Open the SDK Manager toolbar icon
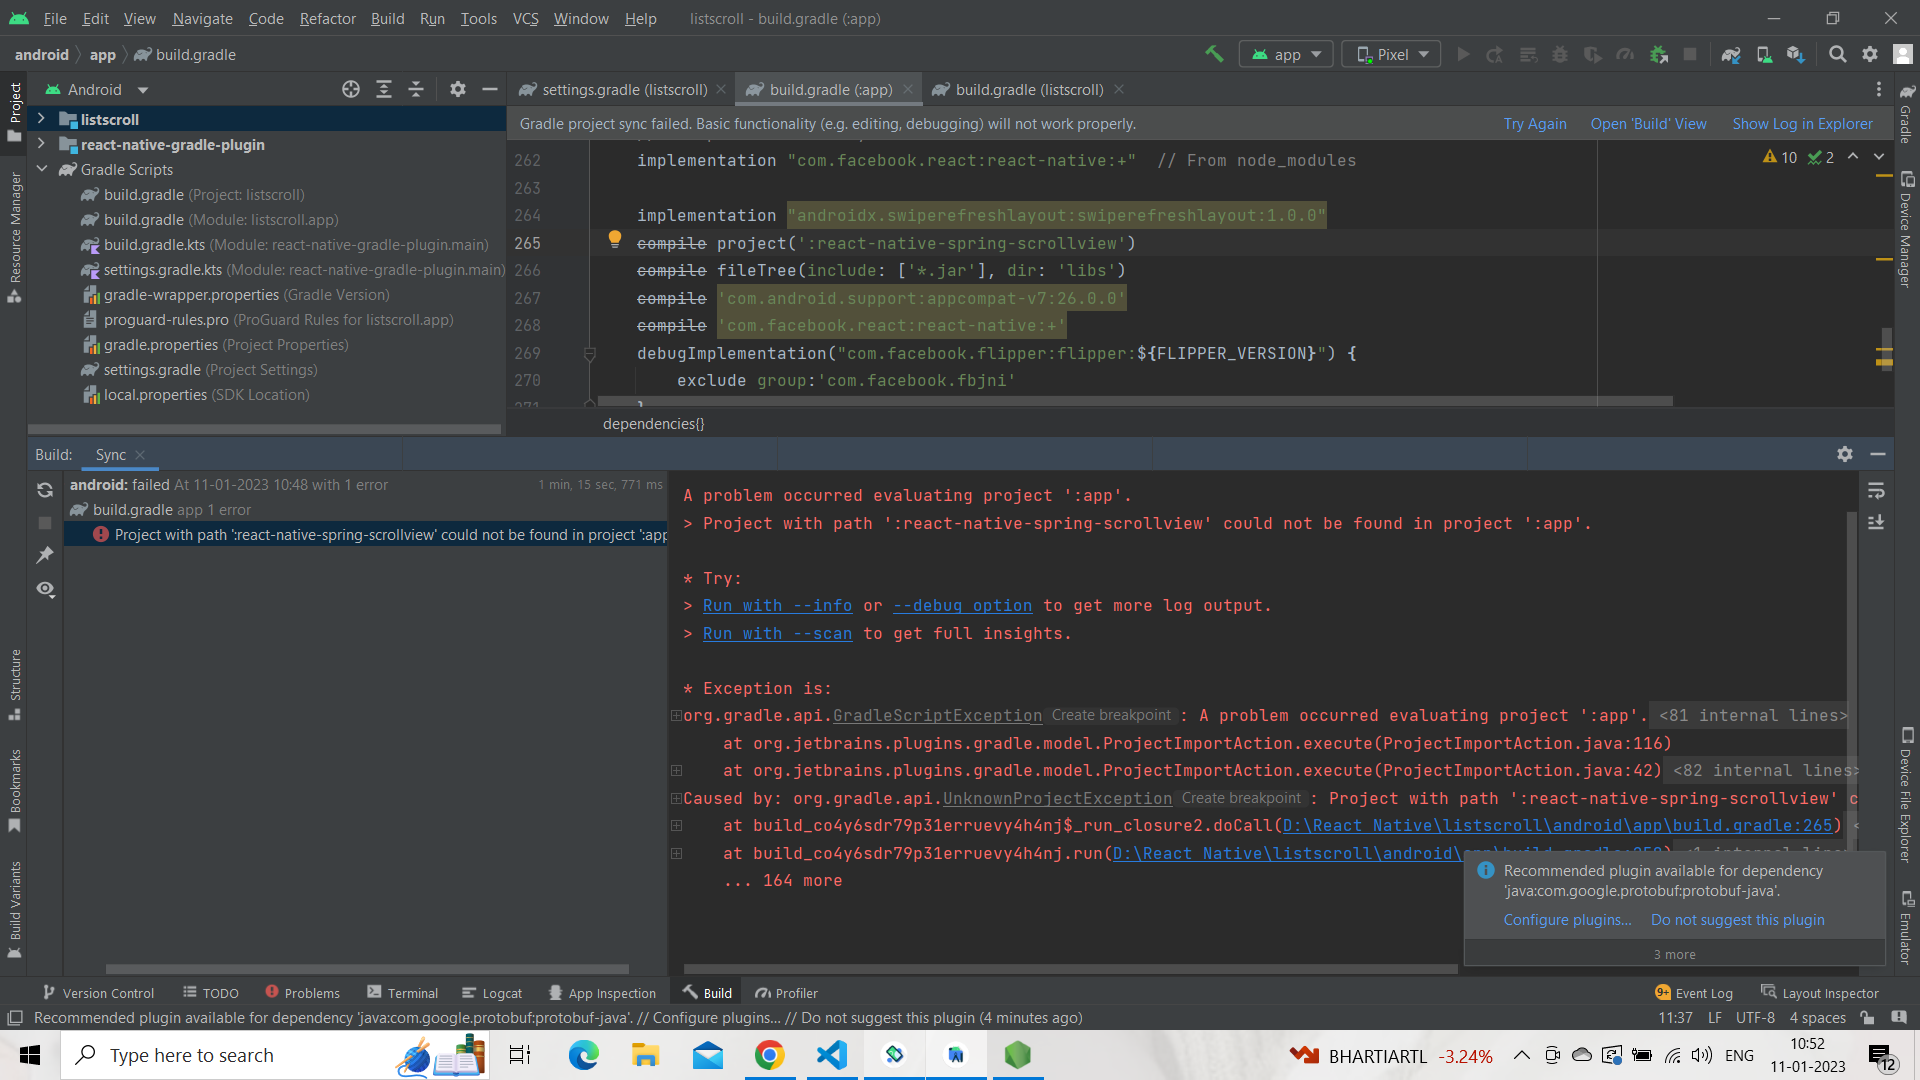This screenshot has width=1920, height=1080. click(1796, 54)
